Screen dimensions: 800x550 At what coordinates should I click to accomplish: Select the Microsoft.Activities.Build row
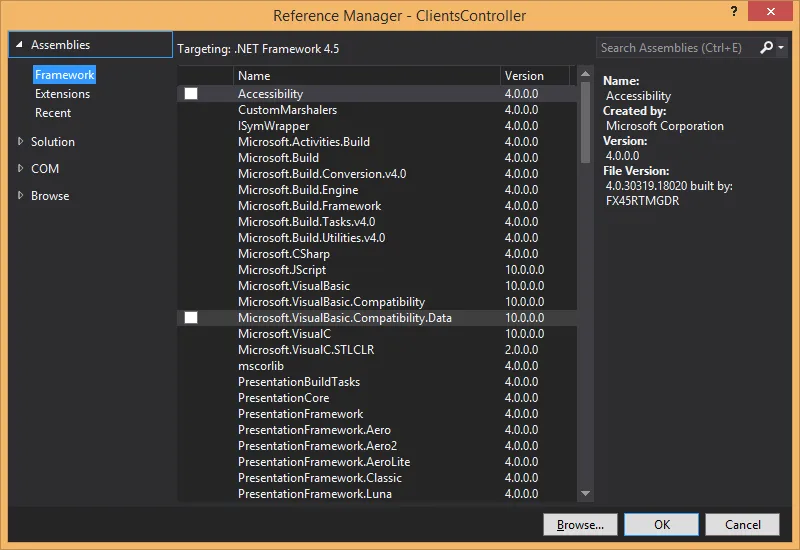[377, 141]
